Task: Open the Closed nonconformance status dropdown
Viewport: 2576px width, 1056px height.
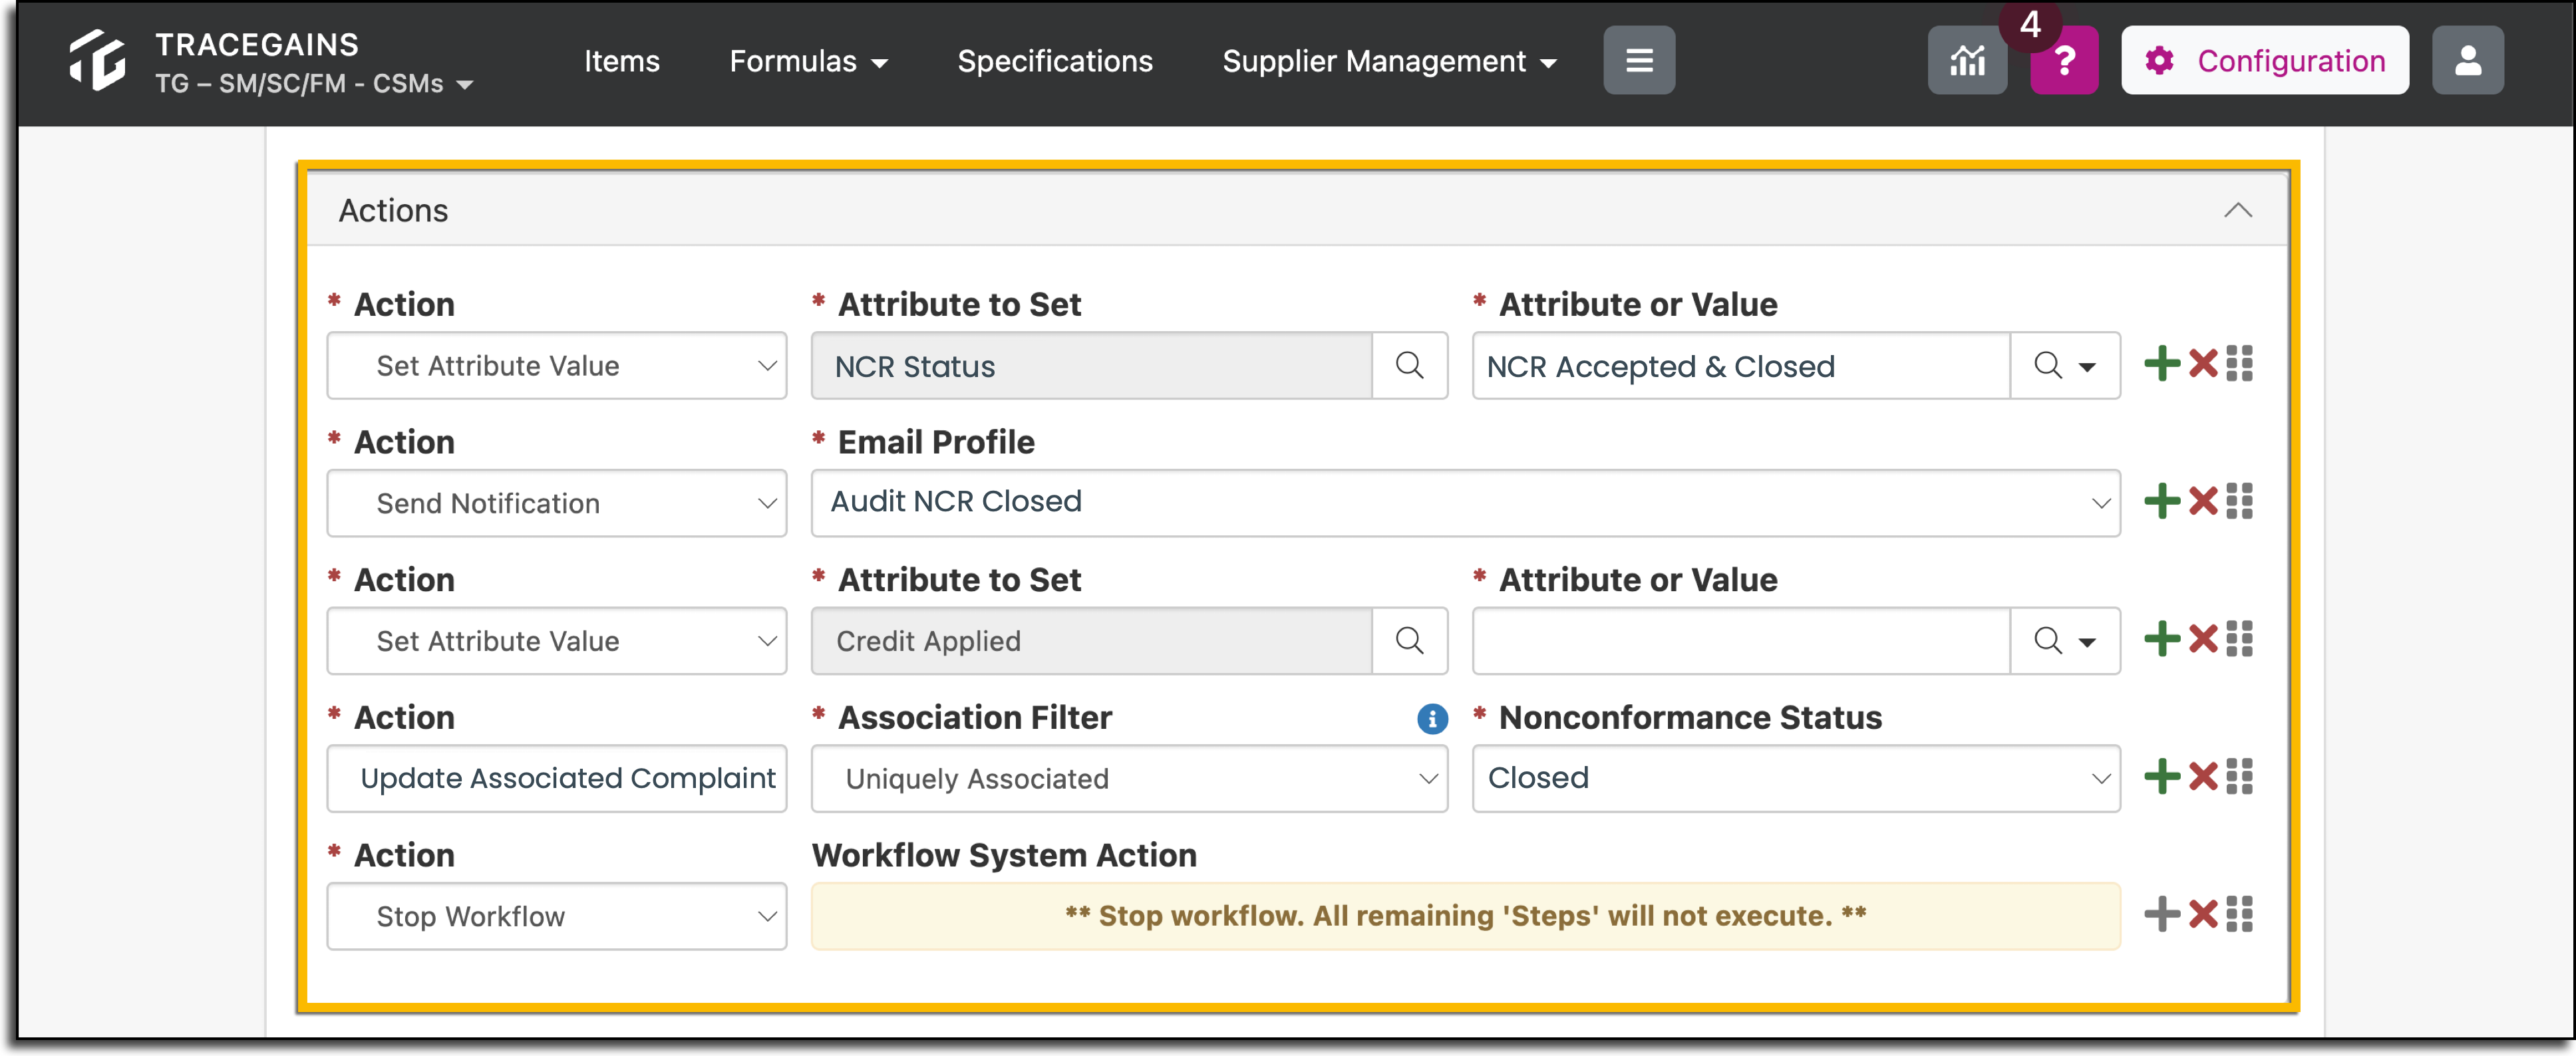Action: [1796, 778]
